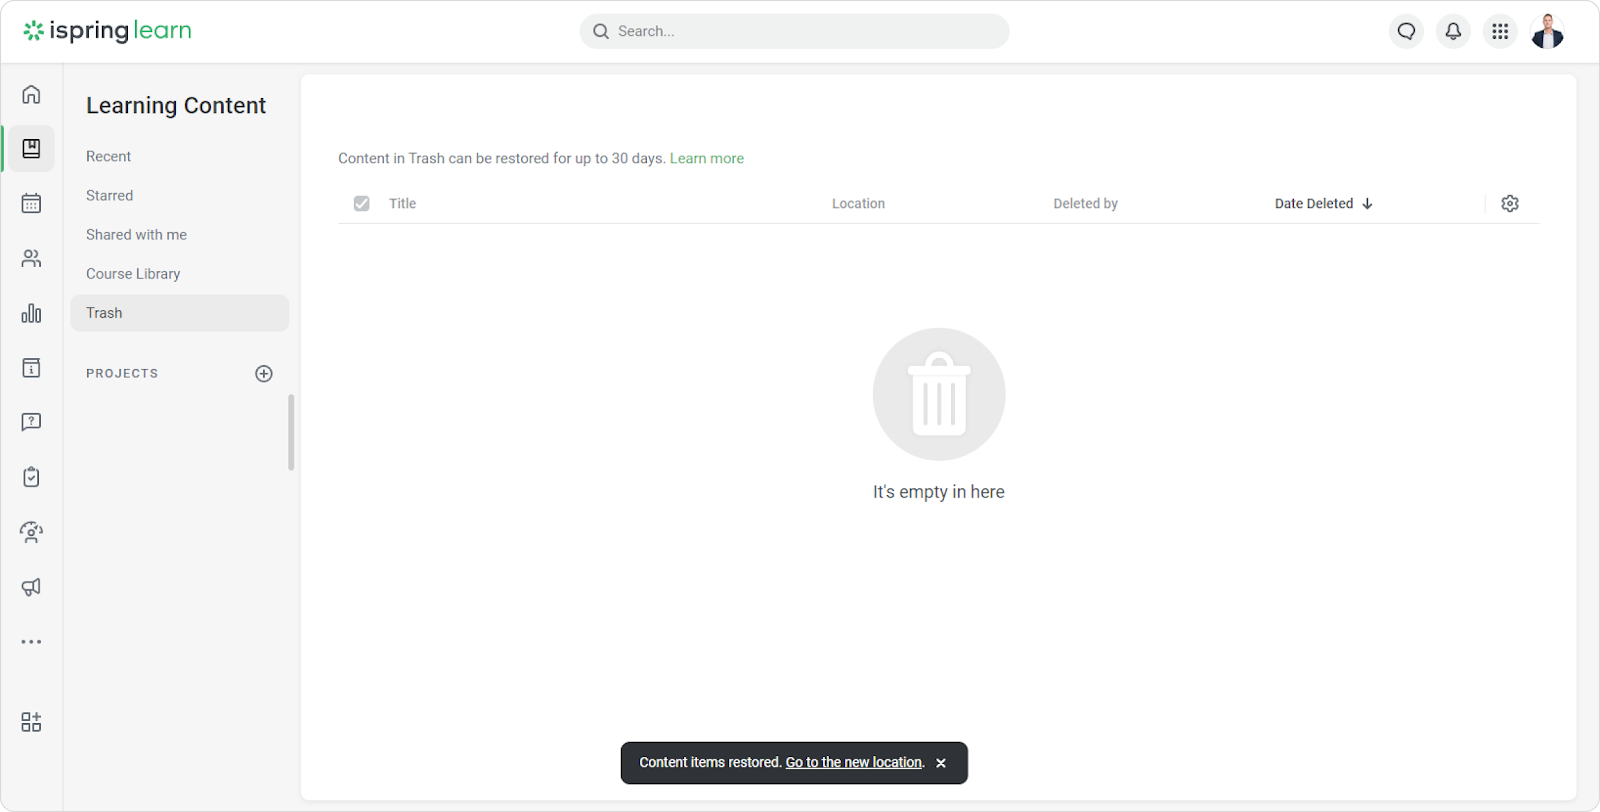
Task: Select Shared with me section
Action: pyautogui.click(x=136, y=235)
